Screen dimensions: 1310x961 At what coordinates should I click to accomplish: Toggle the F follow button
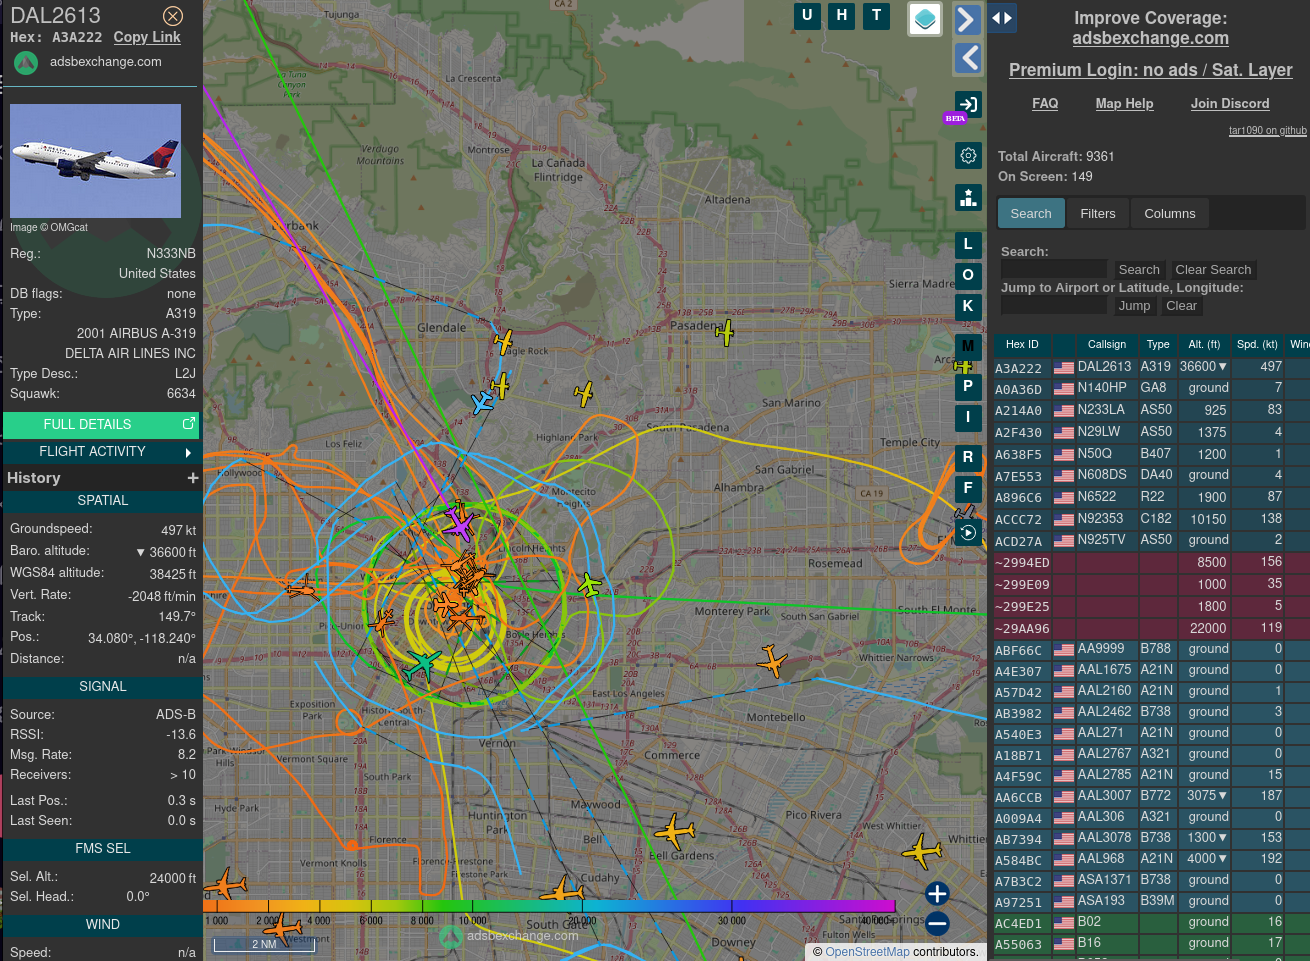point(967,488)
